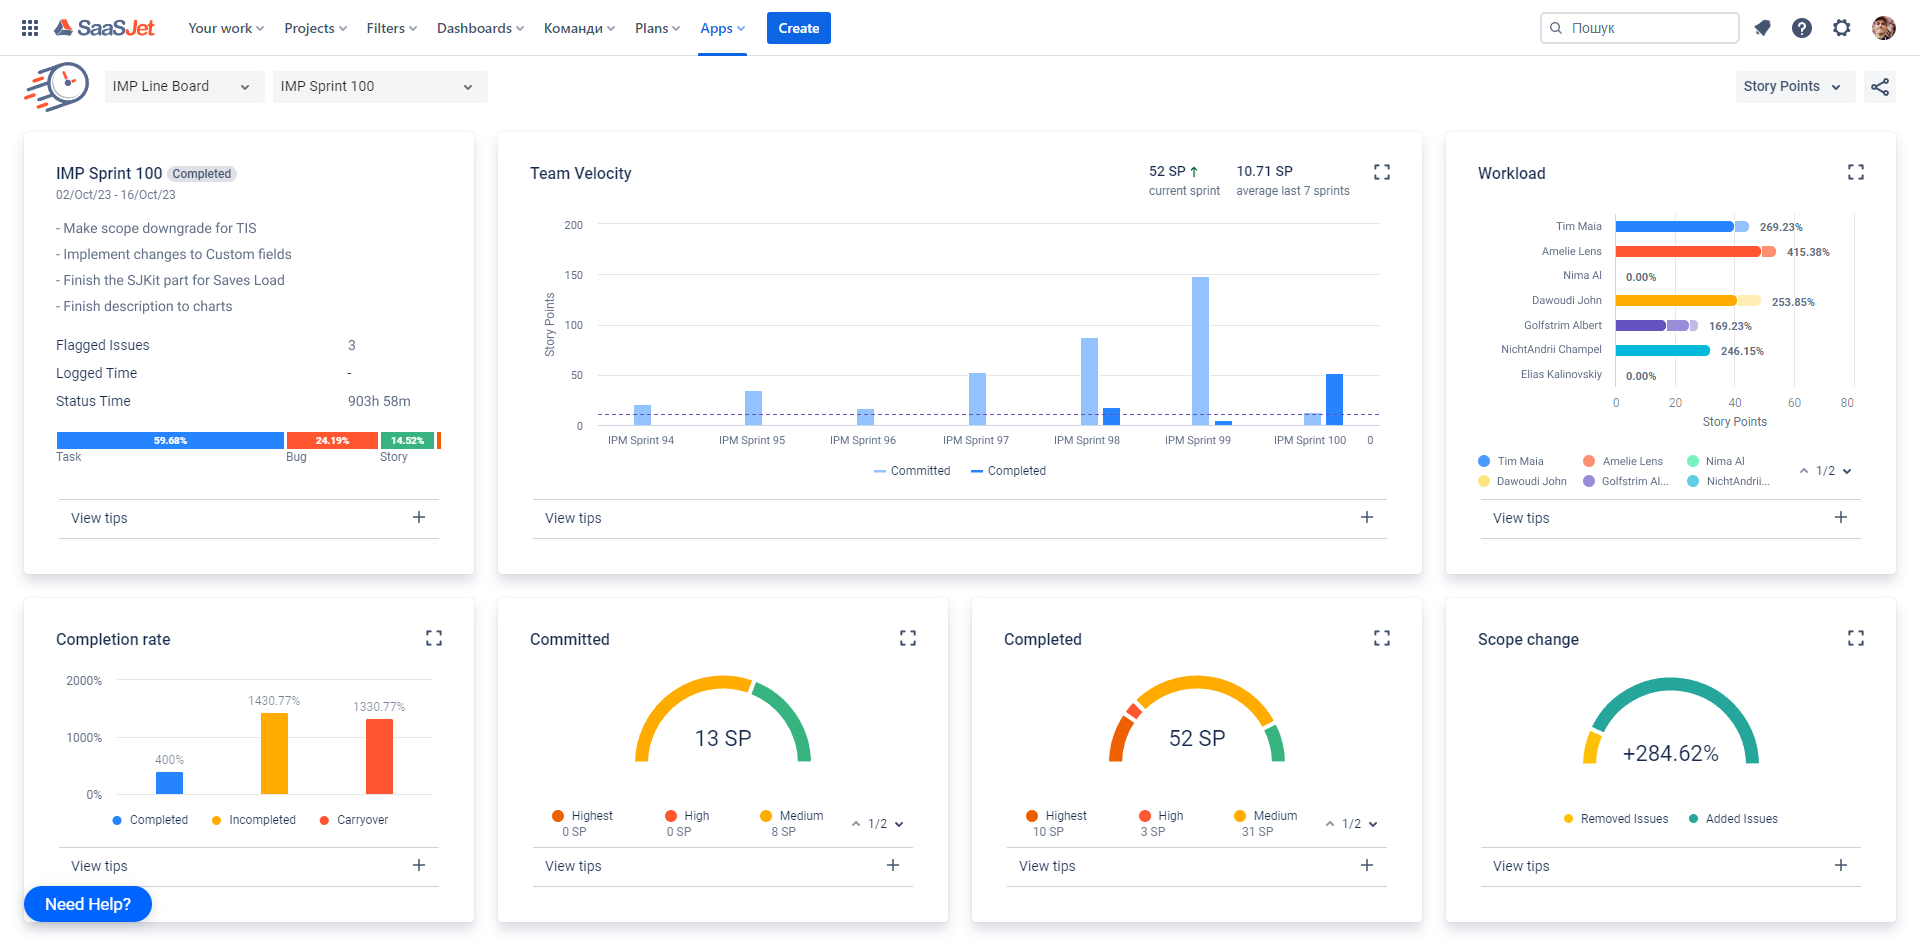
Task: Click the share icon next to Story Points
Action: [1880, 87]
